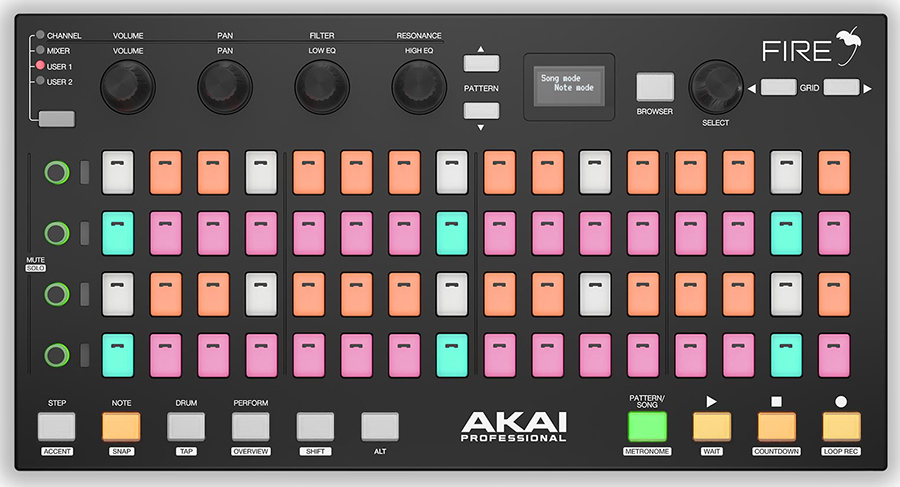Click the display showing Song mode / Note mode
Viewport: 900px width, 487px height.
click(569, 87)
